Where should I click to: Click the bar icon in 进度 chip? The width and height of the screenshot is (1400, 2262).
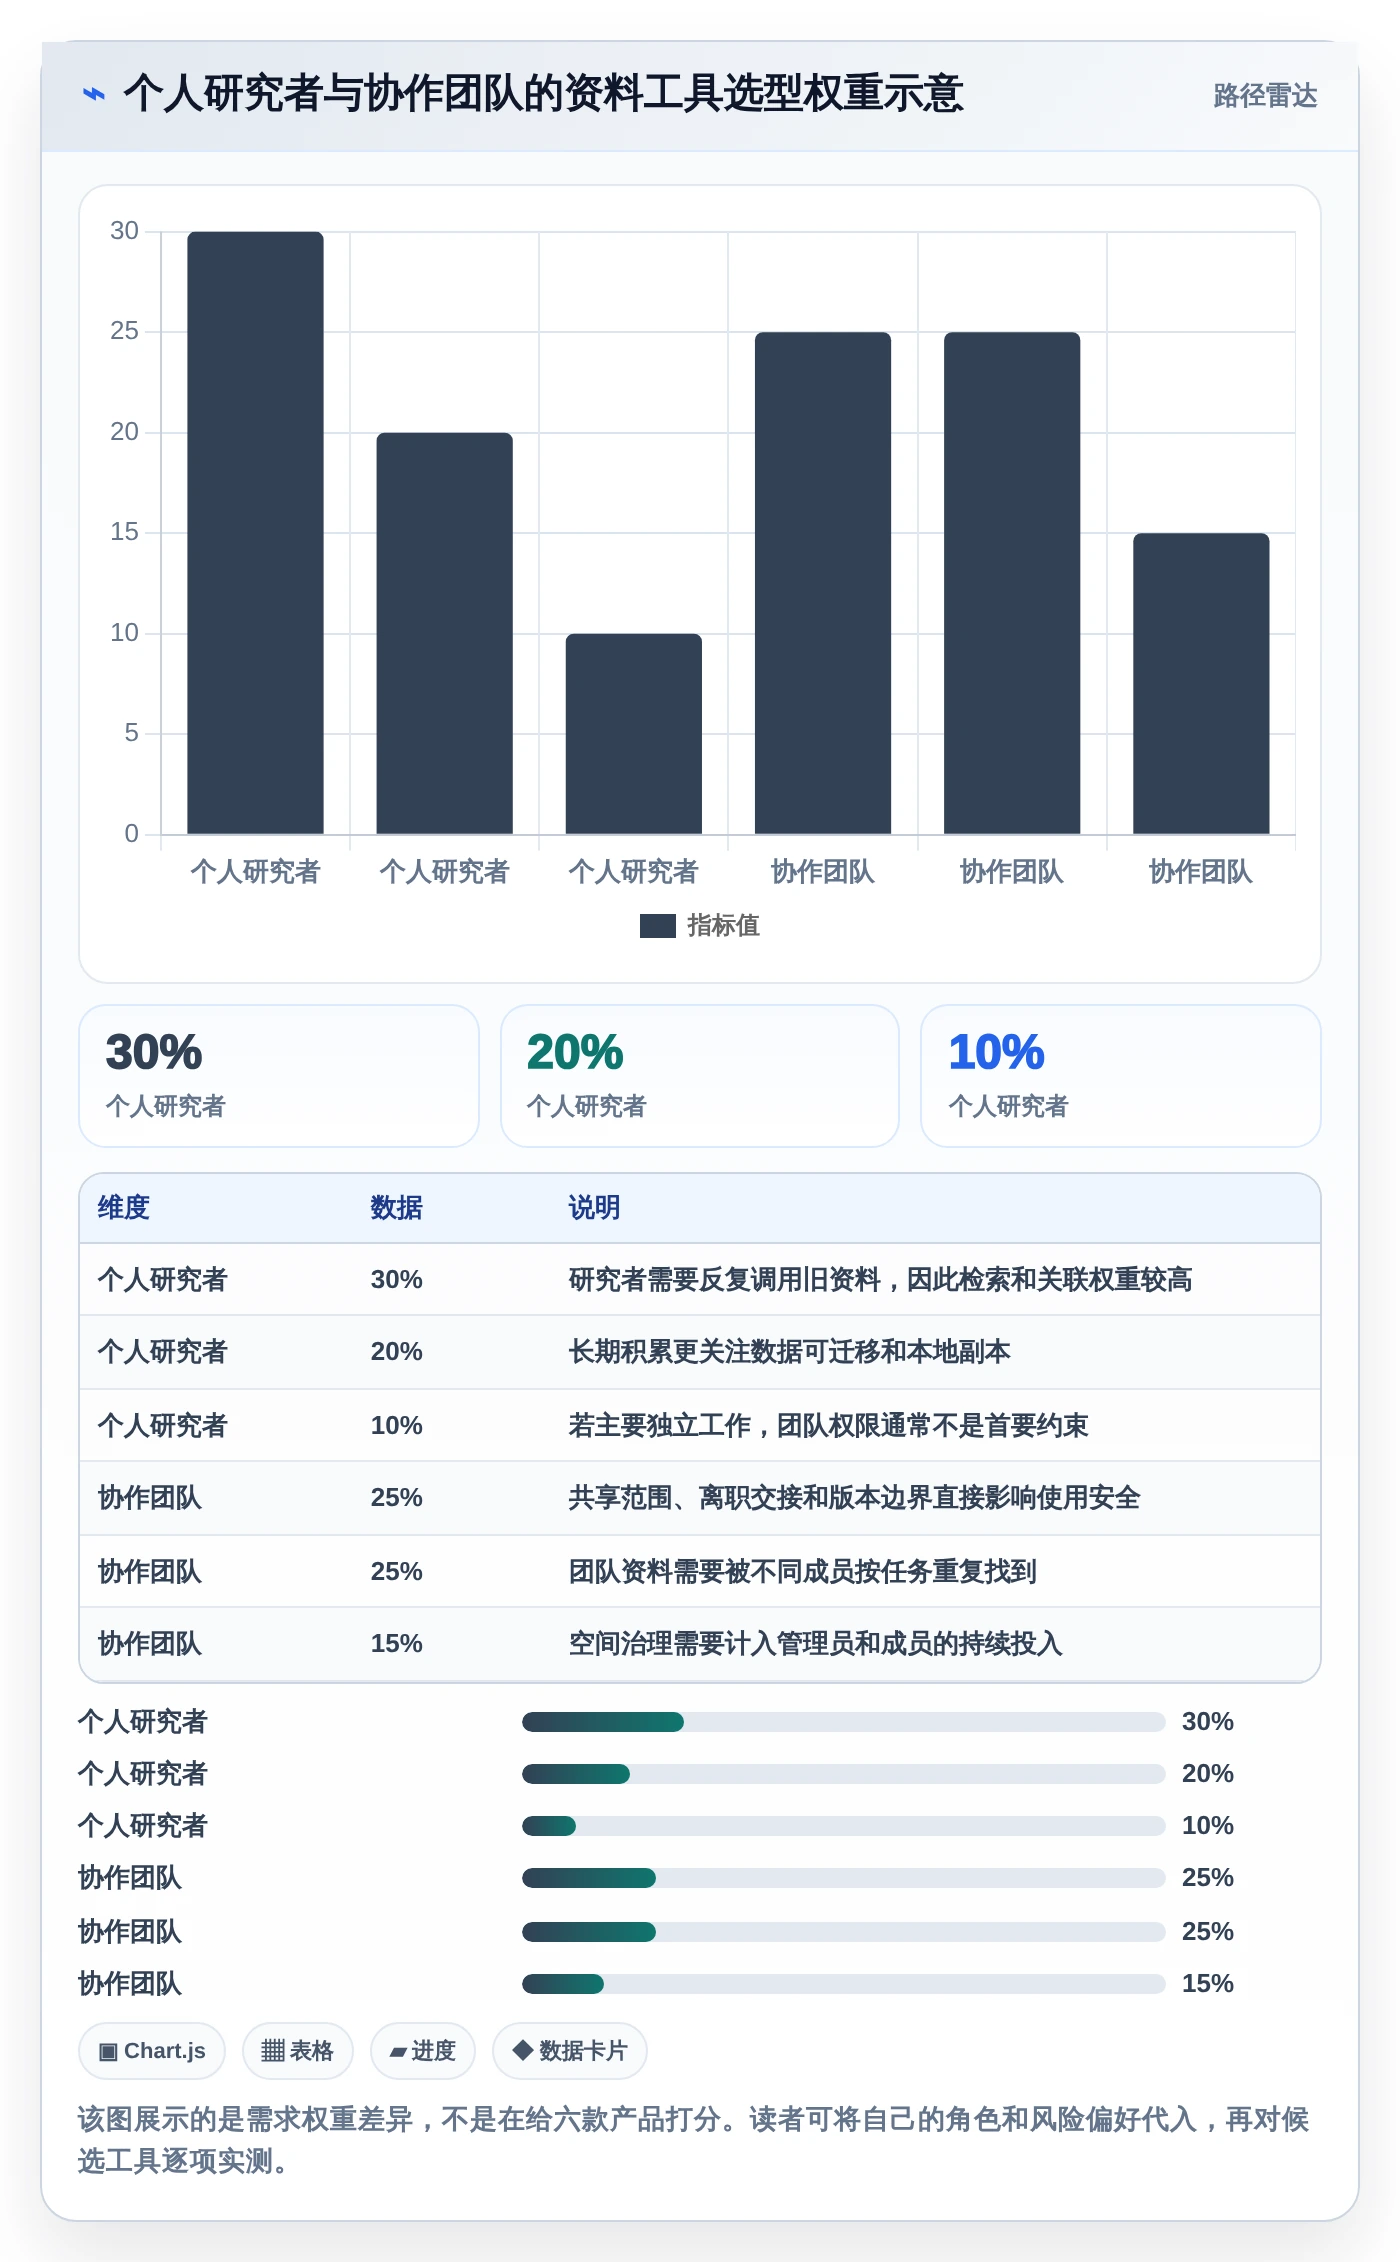coord(398,2053)
